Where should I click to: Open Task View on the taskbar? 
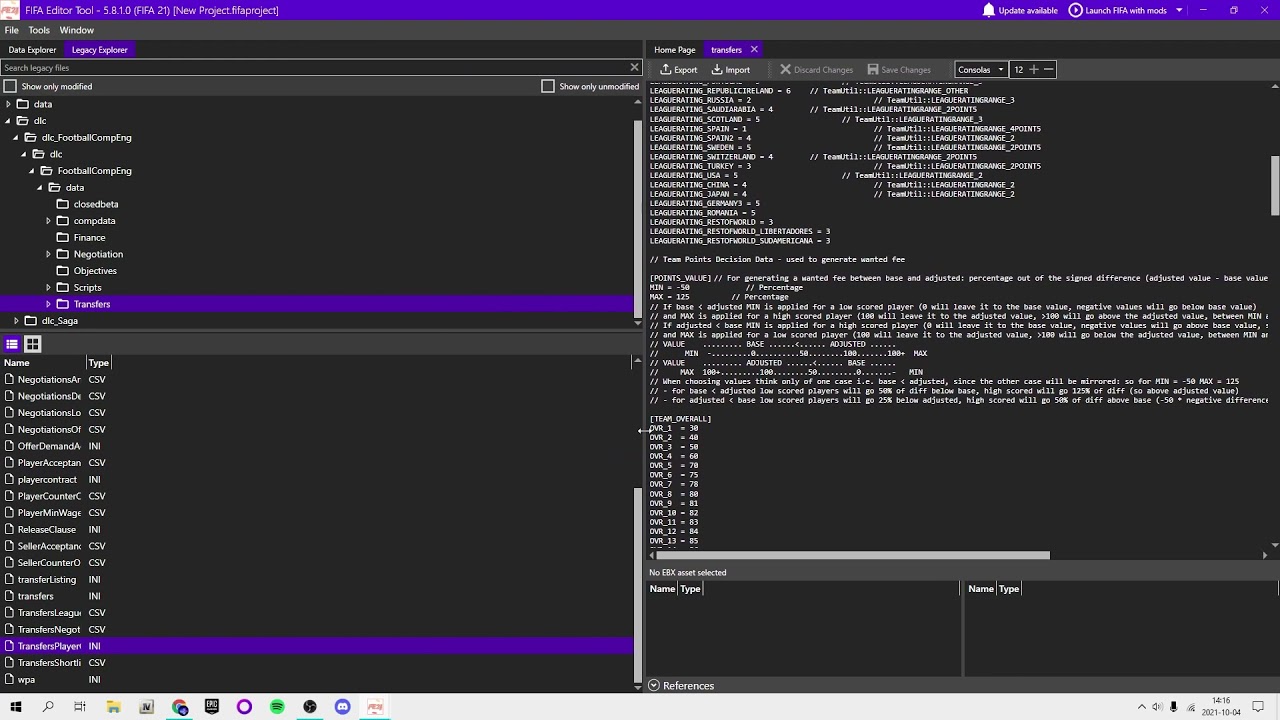tap(80, 707)
